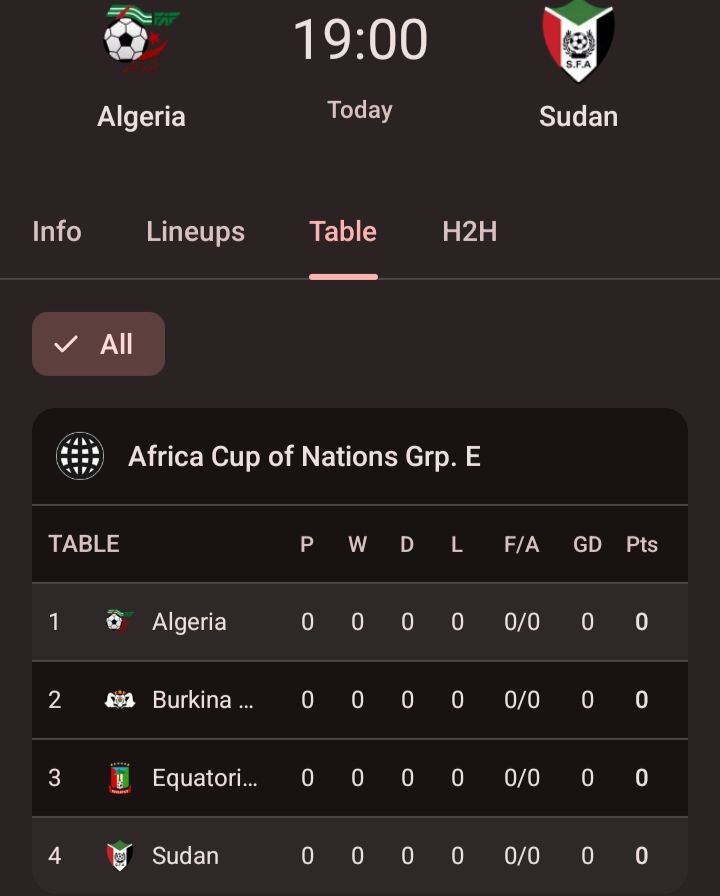Tap the Sudan team crest in header

click(x=578, y=40)
